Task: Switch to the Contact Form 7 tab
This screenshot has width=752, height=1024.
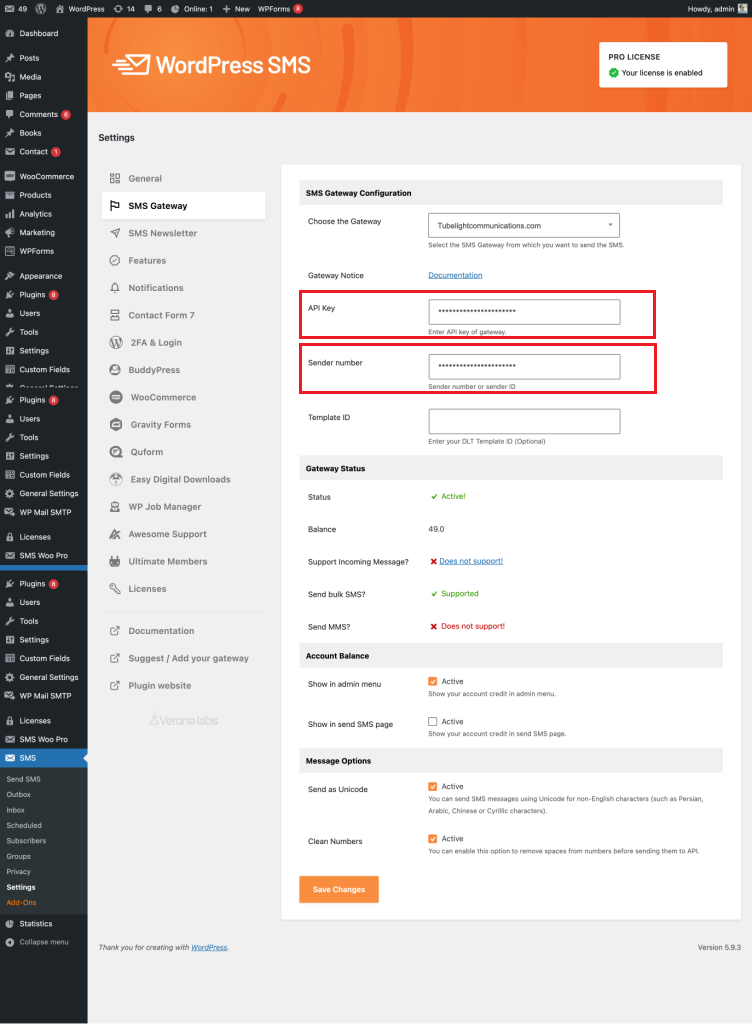Action: (x=161, y=315)
